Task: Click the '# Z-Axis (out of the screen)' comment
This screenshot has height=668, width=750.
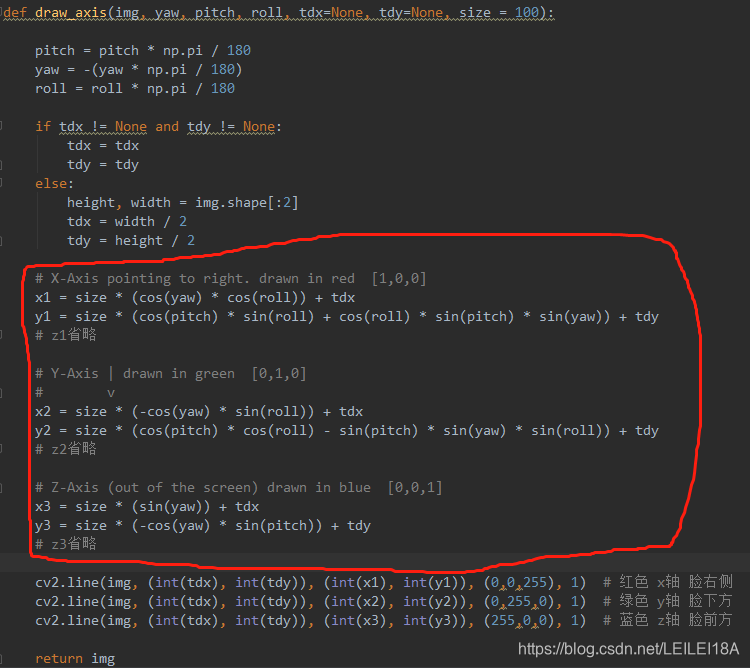Action: (239, 488)
